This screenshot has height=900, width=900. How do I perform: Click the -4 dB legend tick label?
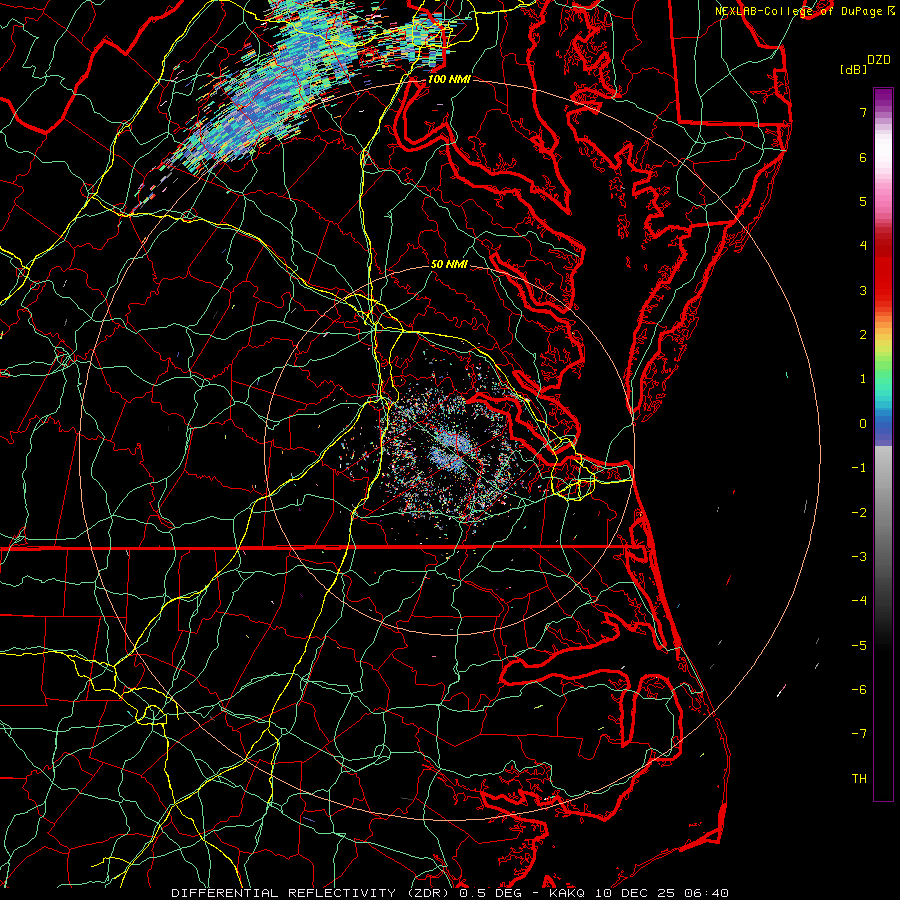tap(859, 601)
